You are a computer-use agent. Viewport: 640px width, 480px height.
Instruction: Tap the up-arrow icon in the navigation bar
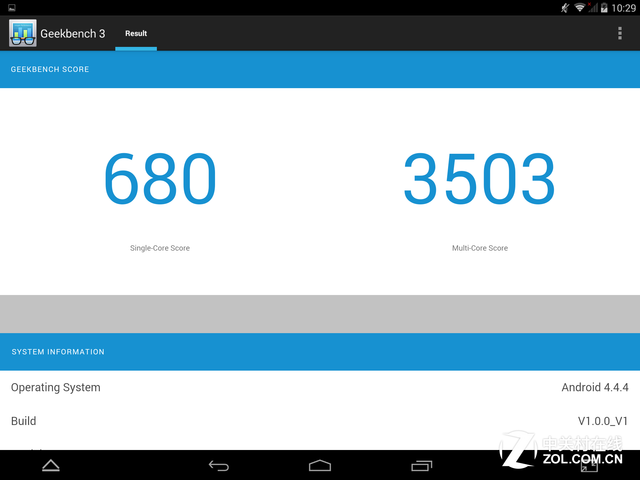pos(51,465)
